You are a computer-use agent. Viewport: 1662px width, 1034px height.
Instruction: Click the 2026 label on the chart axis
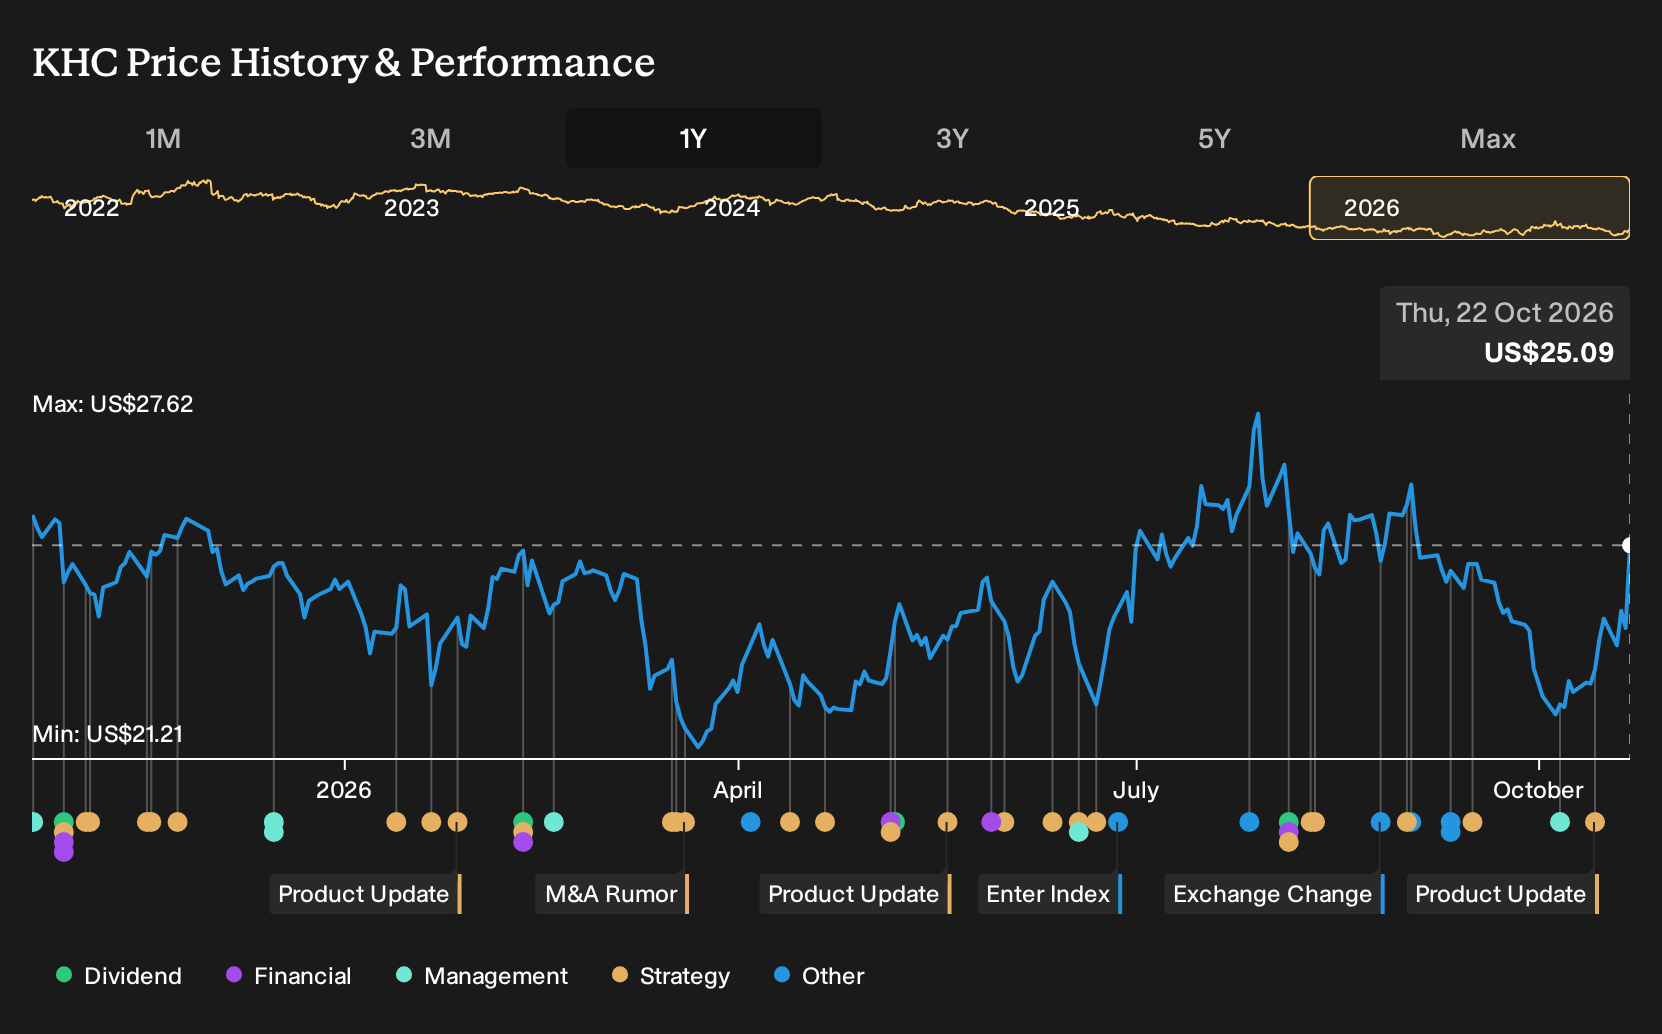pyautogui.click(x=344, y=790)
